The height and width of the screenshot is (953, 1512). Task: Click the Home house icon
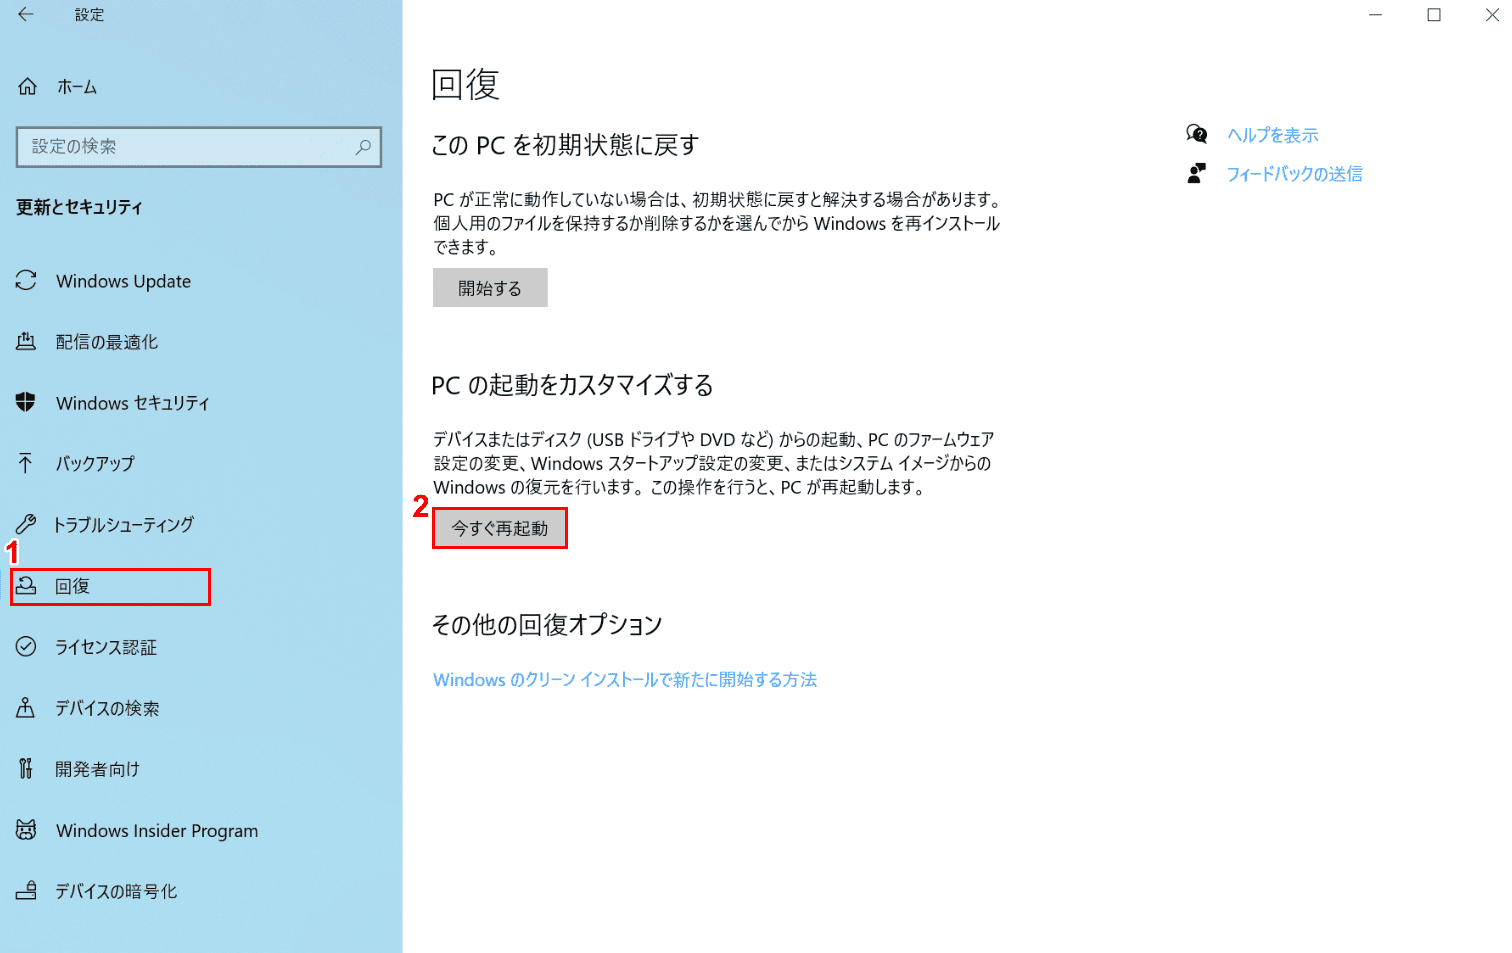coord(28,87)
